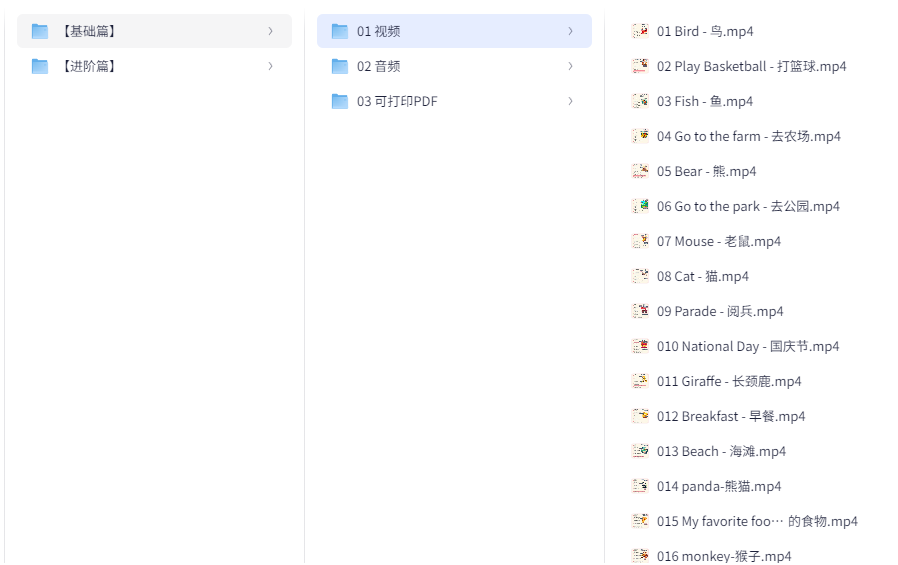Click file icon of 09 Parade - 阅兵.mp4

coord(640,310)
